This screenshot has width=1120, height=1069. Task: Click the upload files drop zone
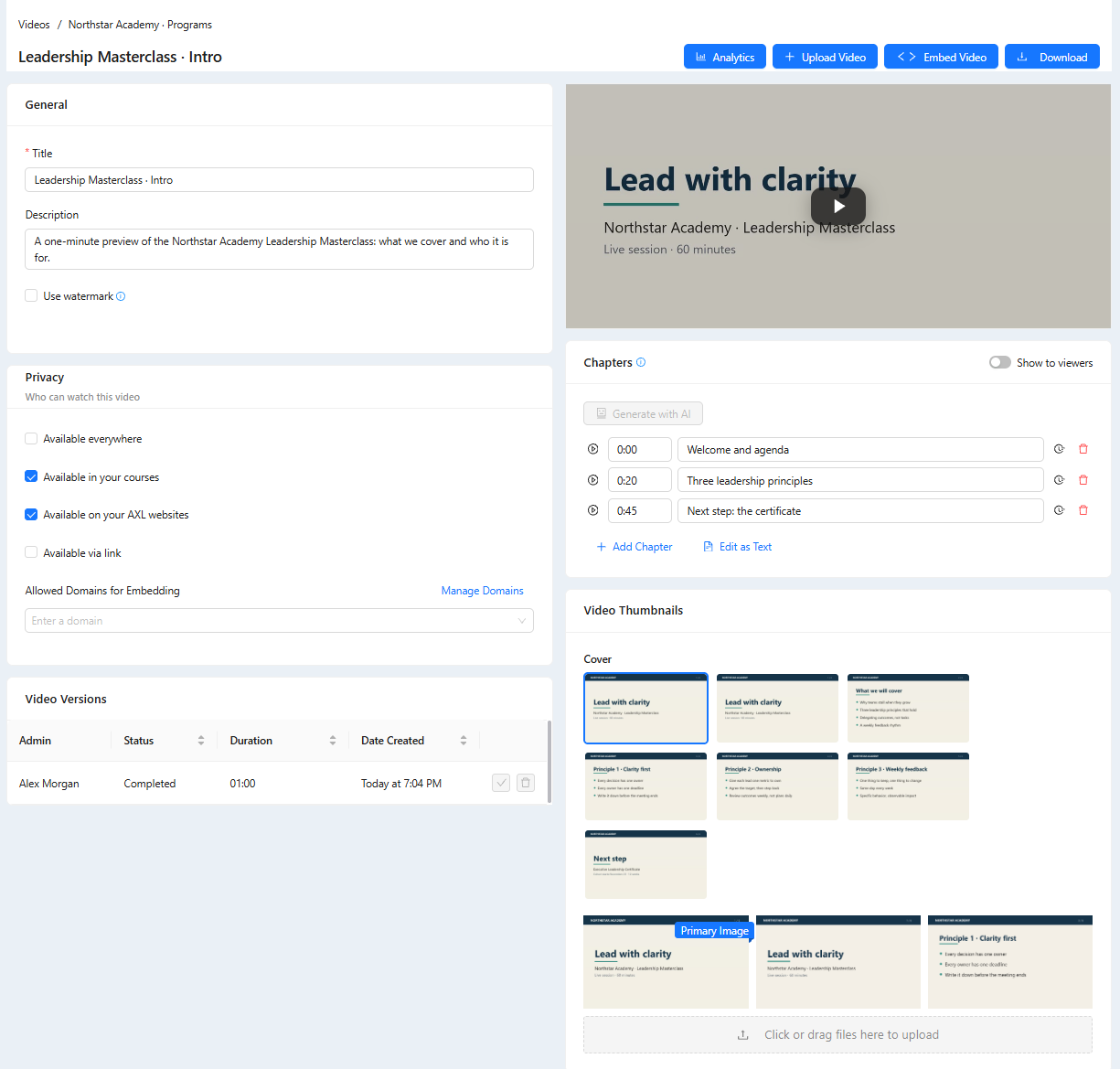click(x=838, y=1035)
